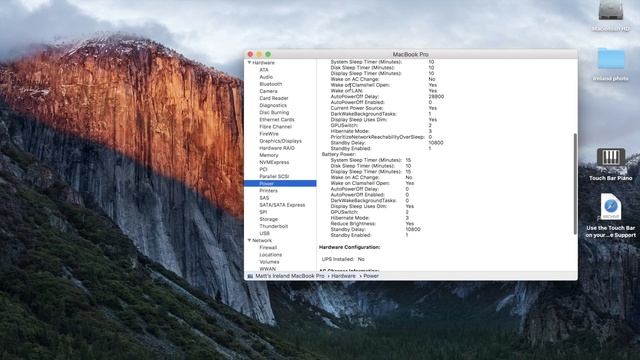This screenshot has height=360, width=640.
Task: Select Memory in the sidebar
Action: 269,155
